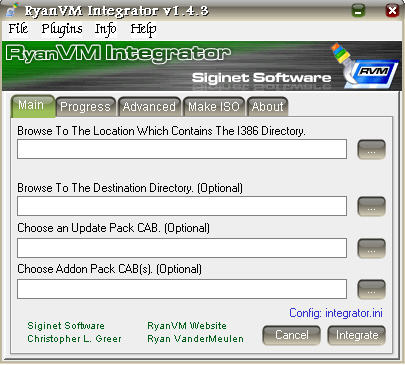This screenshot has width=405, height=365.
Task: Open the Siginet Software link
Action: [x=66, y=326]
